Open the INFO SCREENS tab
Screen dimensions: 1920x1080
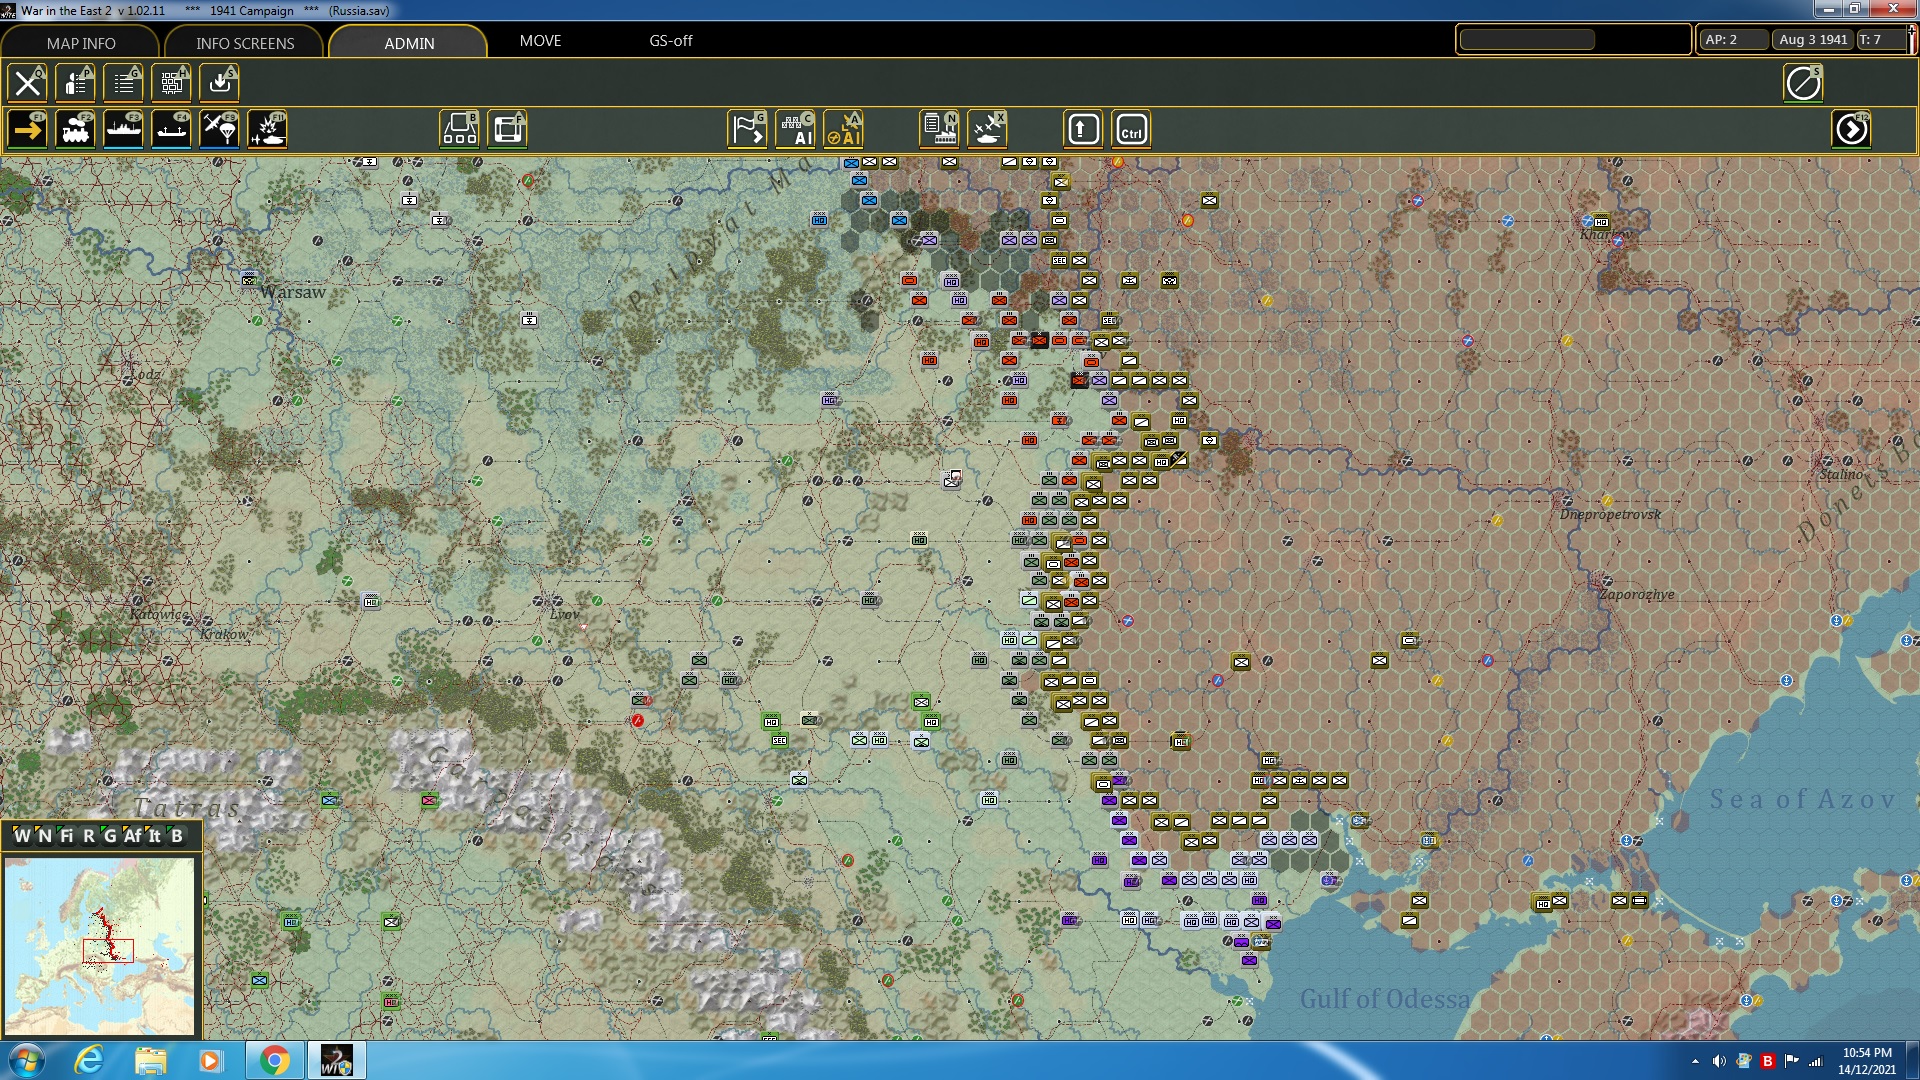(x=245, y=43)
